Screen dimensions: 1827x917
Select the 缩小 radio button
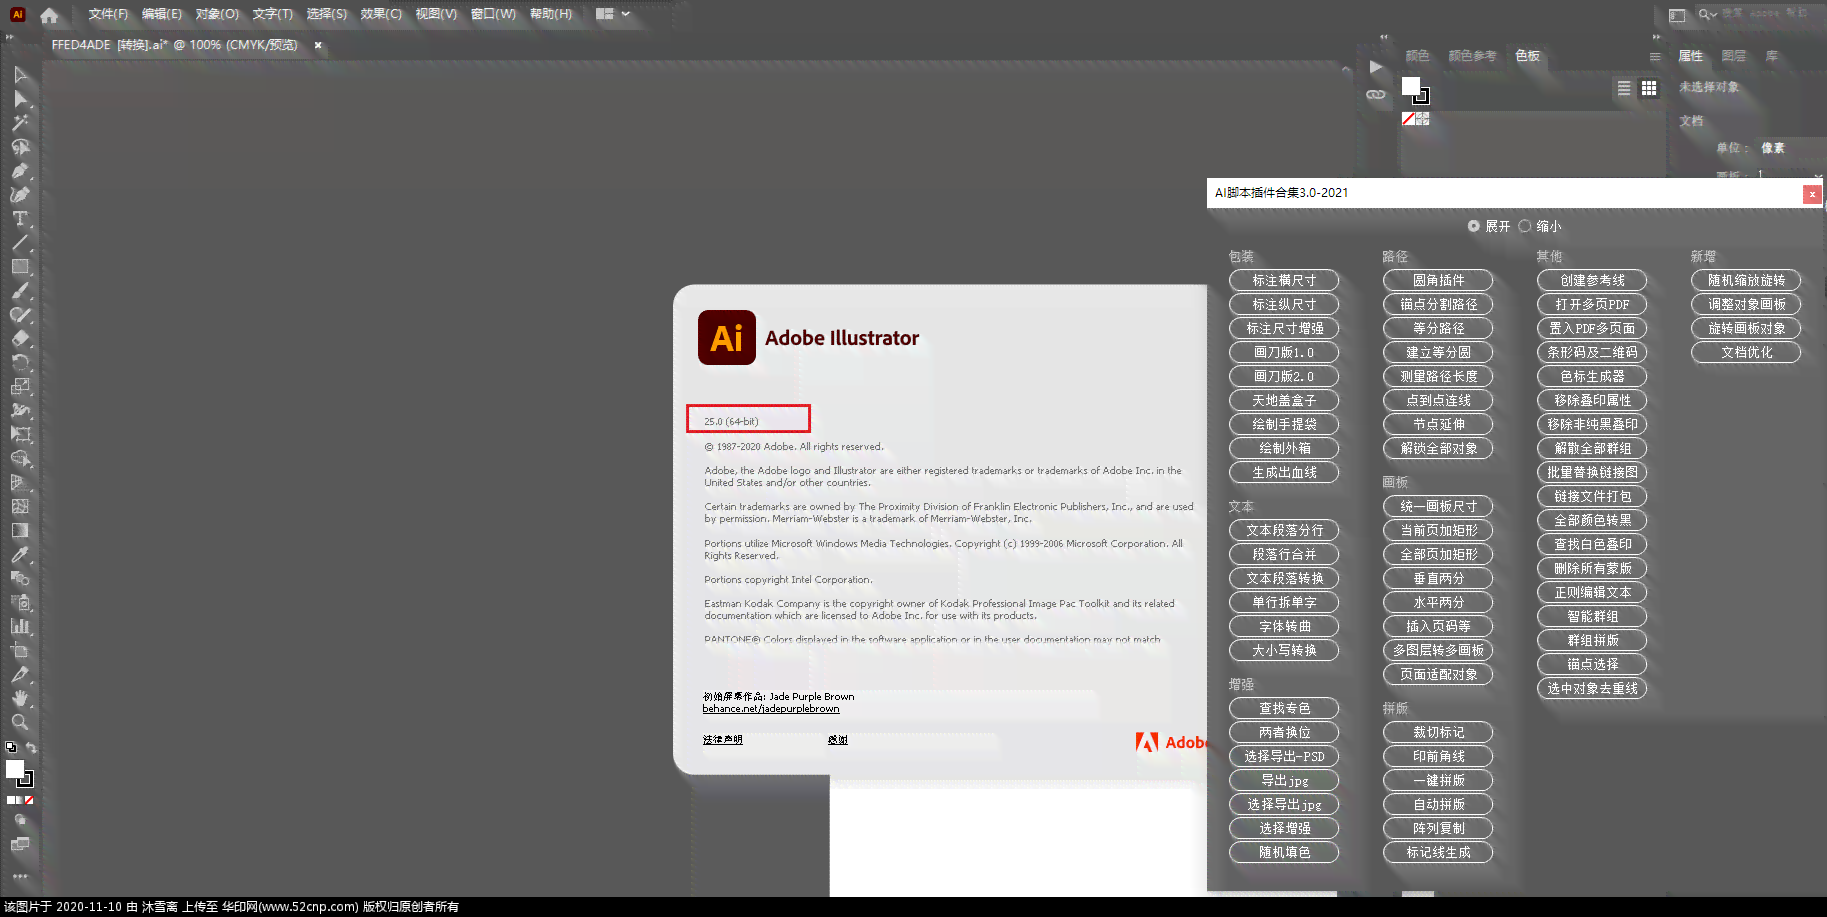pyautogui.click(x=1525, y=226)
